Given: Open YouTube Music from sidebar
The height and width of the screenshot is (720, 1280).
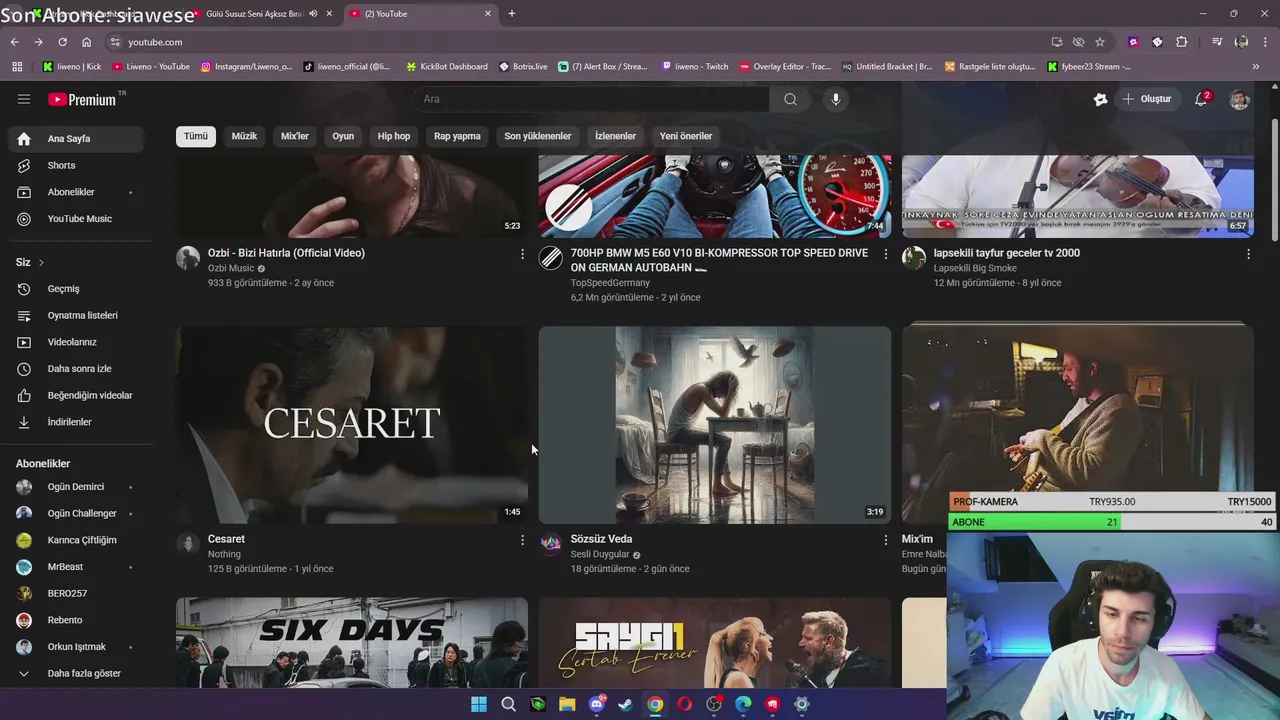Looking at the screenshot, I should [76, 219].
